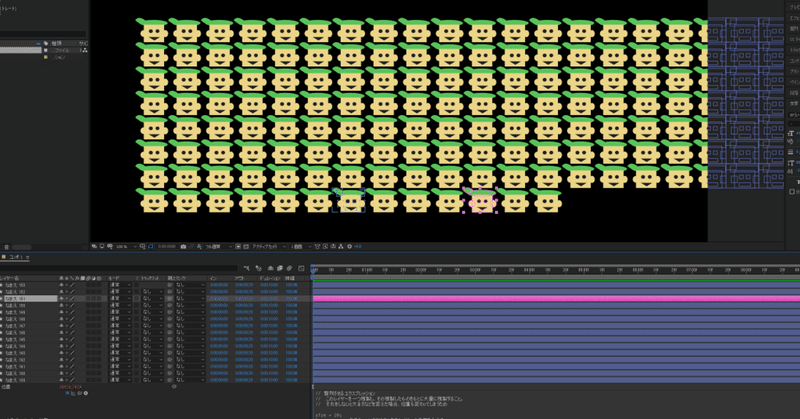Click the red 位置 property value
The height and width of the screenshot is (419, 800).
(x=70, y=387)
